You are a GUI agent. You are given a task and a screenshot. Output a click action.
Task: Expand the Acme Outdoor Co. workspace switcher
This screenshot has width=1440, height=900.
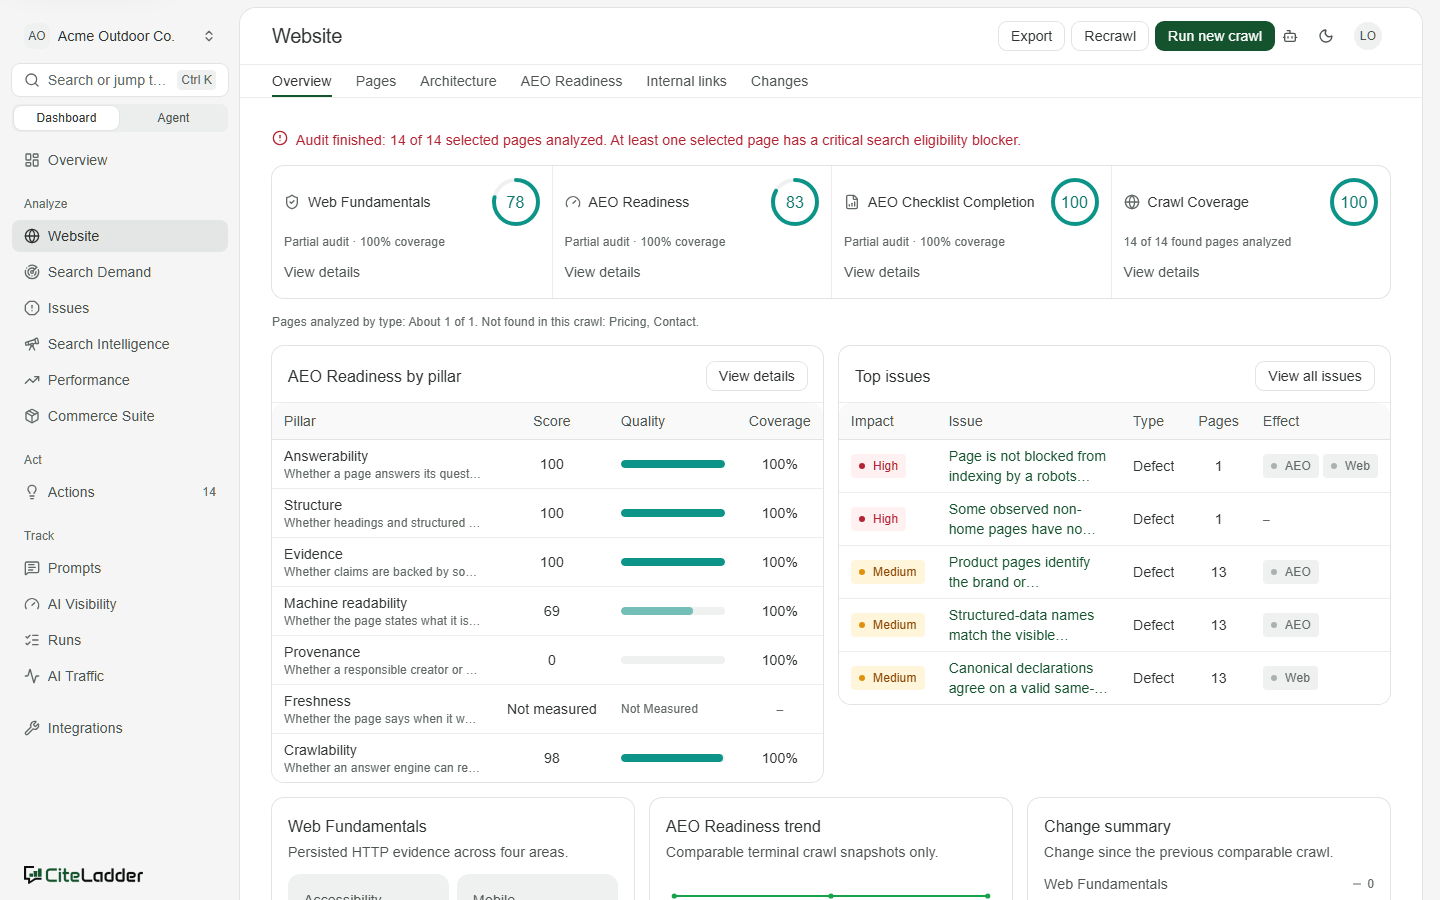[120, 36]
